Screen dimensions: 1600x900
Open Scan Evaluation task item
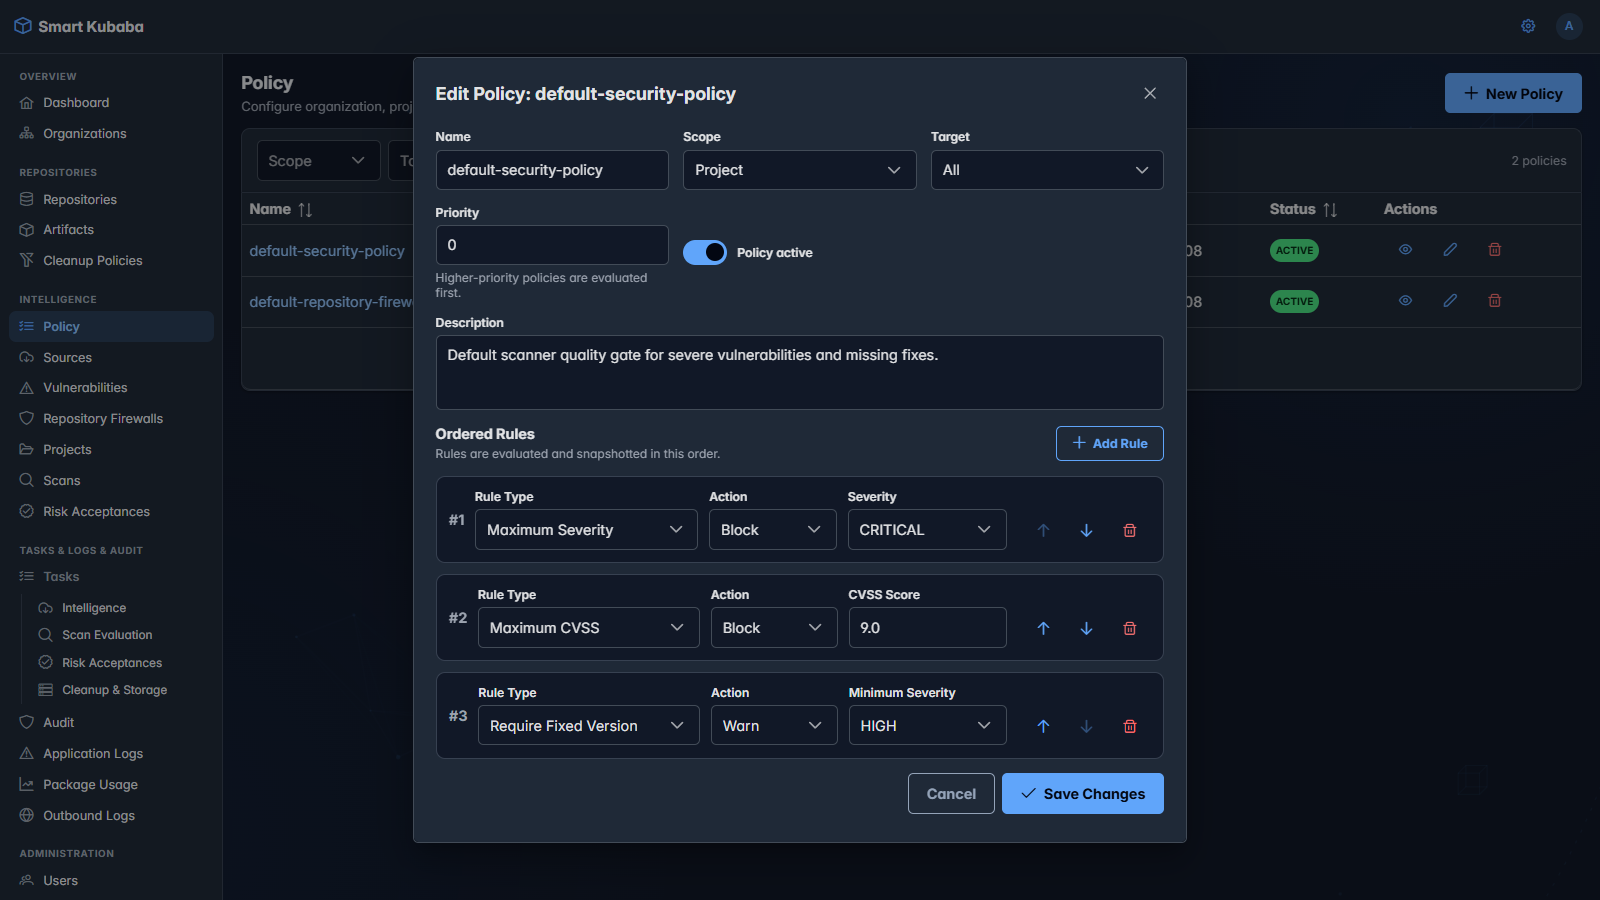tap(120, 635)
